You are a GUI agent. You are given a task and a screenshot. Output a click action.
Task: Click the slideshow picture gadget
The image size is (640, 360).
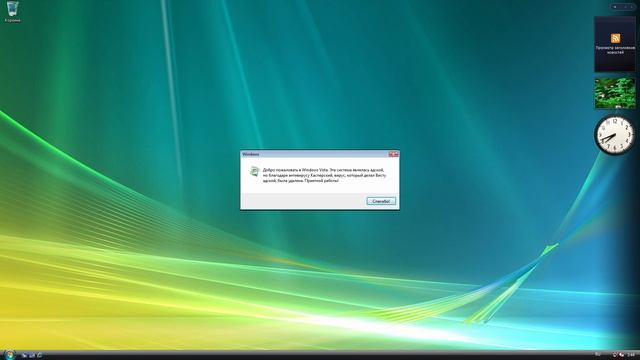click(x=615, y=93)
